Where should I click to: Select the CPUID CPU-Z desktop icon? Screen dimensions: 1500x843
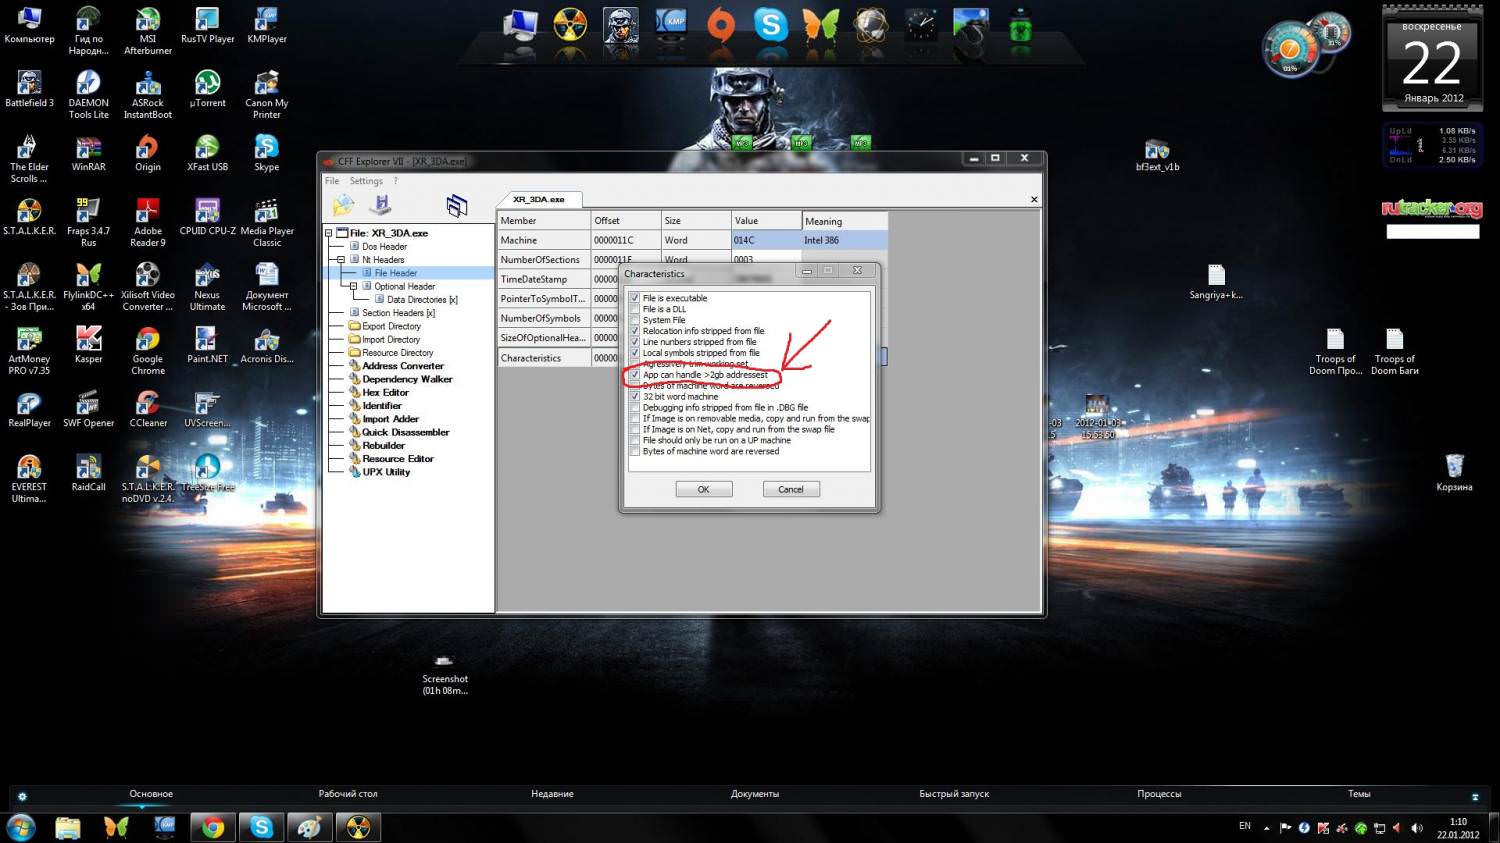pyautogui.click(x=207, y=218)
